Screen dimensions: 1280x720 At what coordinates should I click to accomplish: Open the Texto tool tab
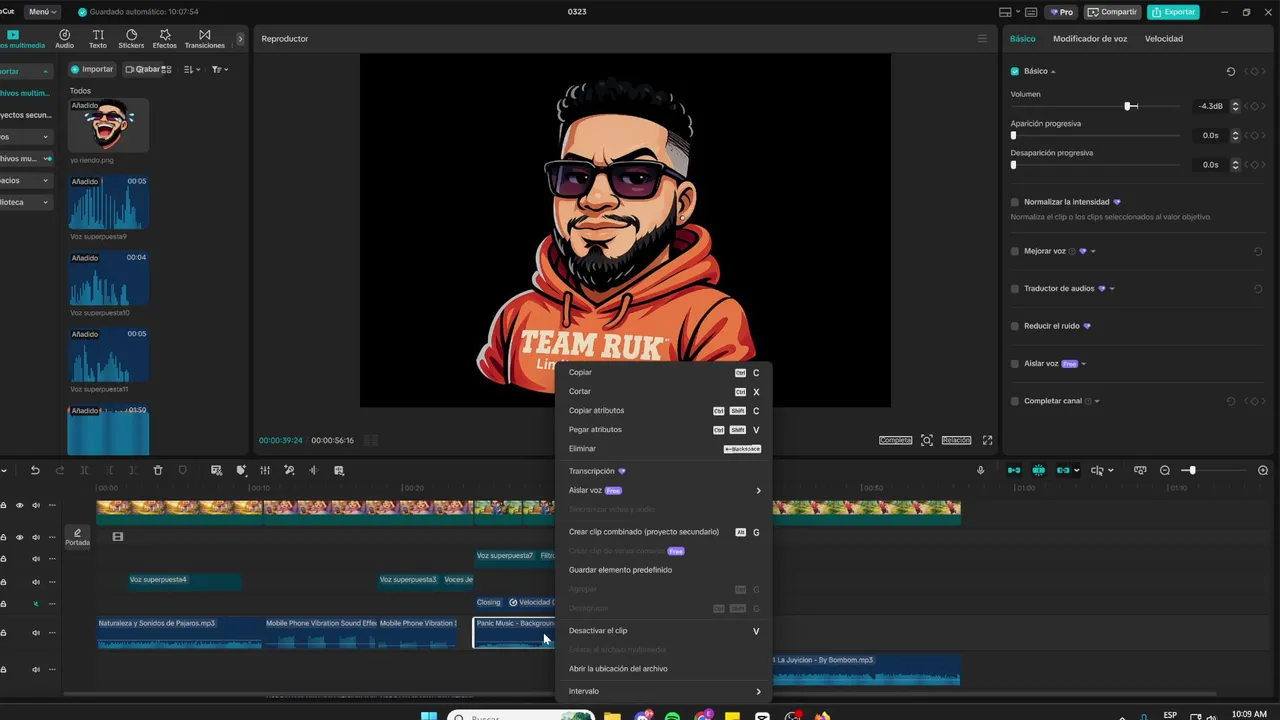coord(98,39)
